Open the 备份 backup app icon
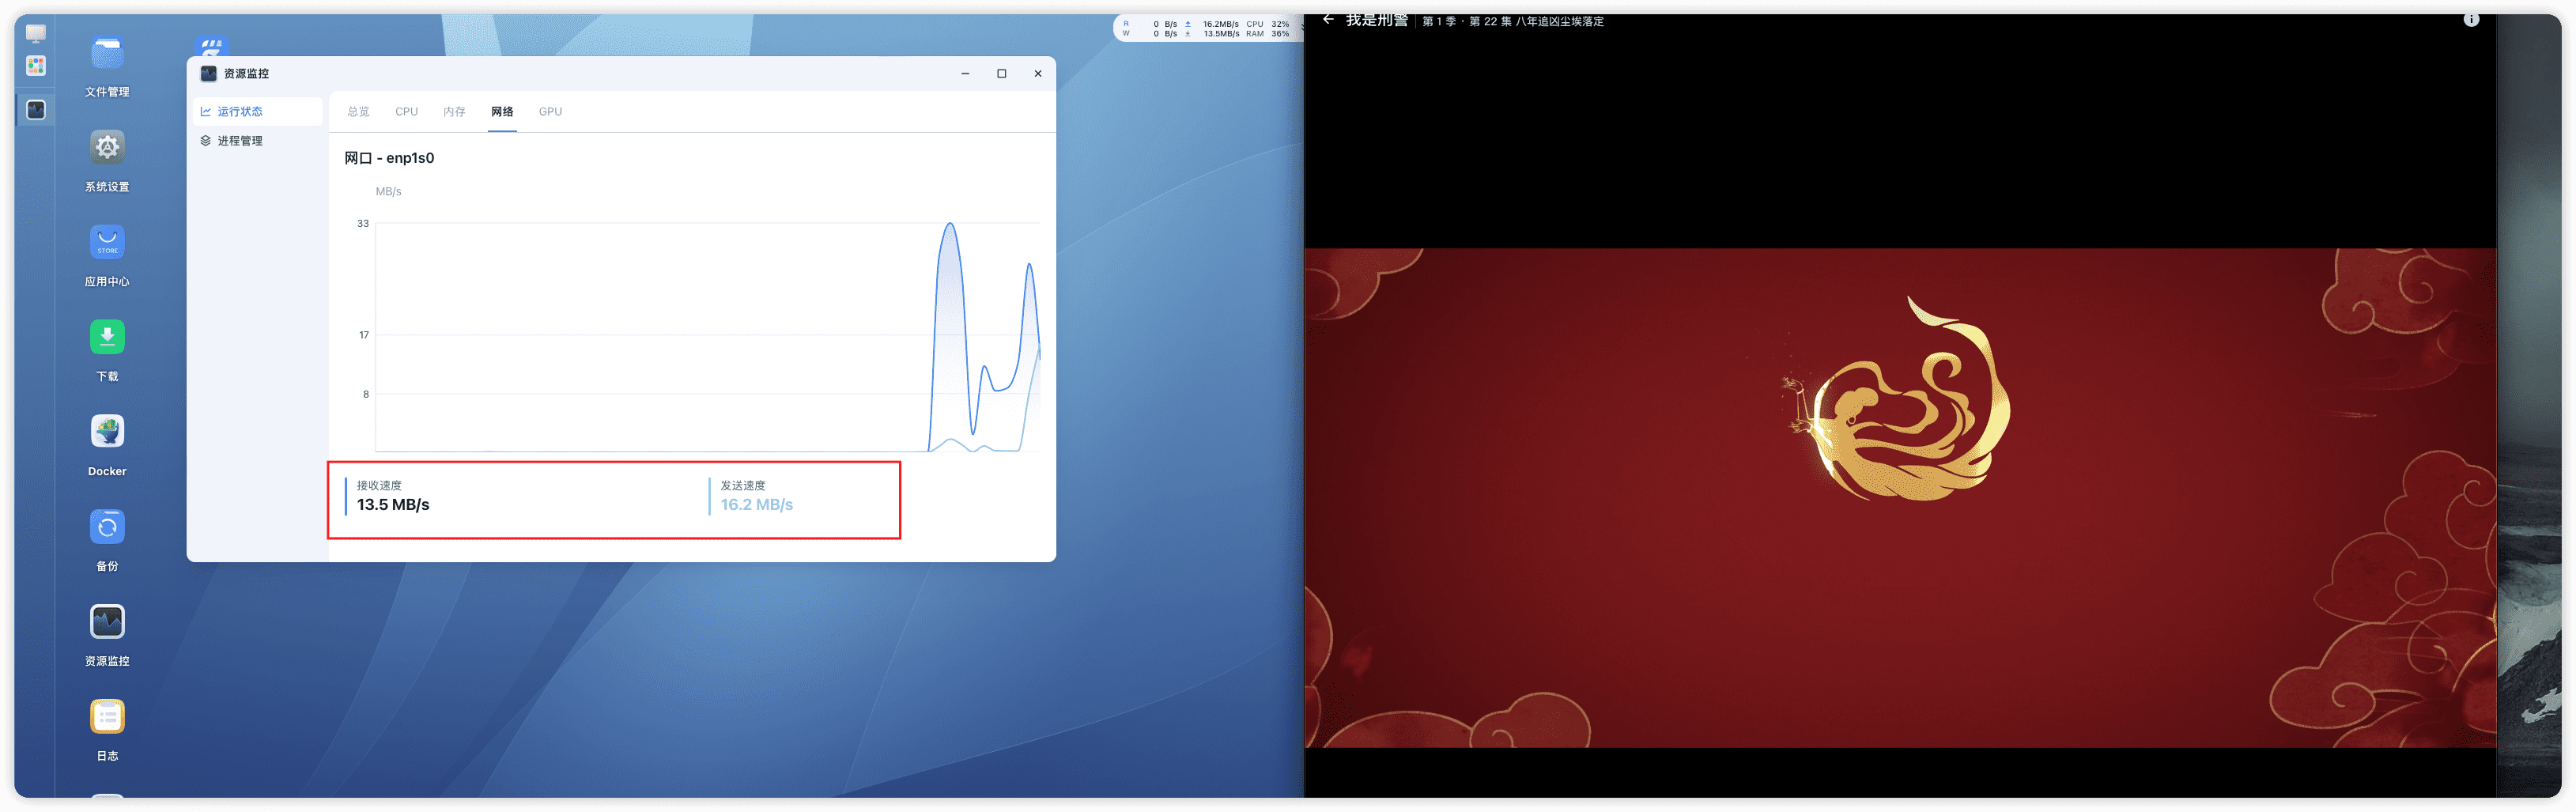This screenshot has height=812, width=2576. pos(107,527)
